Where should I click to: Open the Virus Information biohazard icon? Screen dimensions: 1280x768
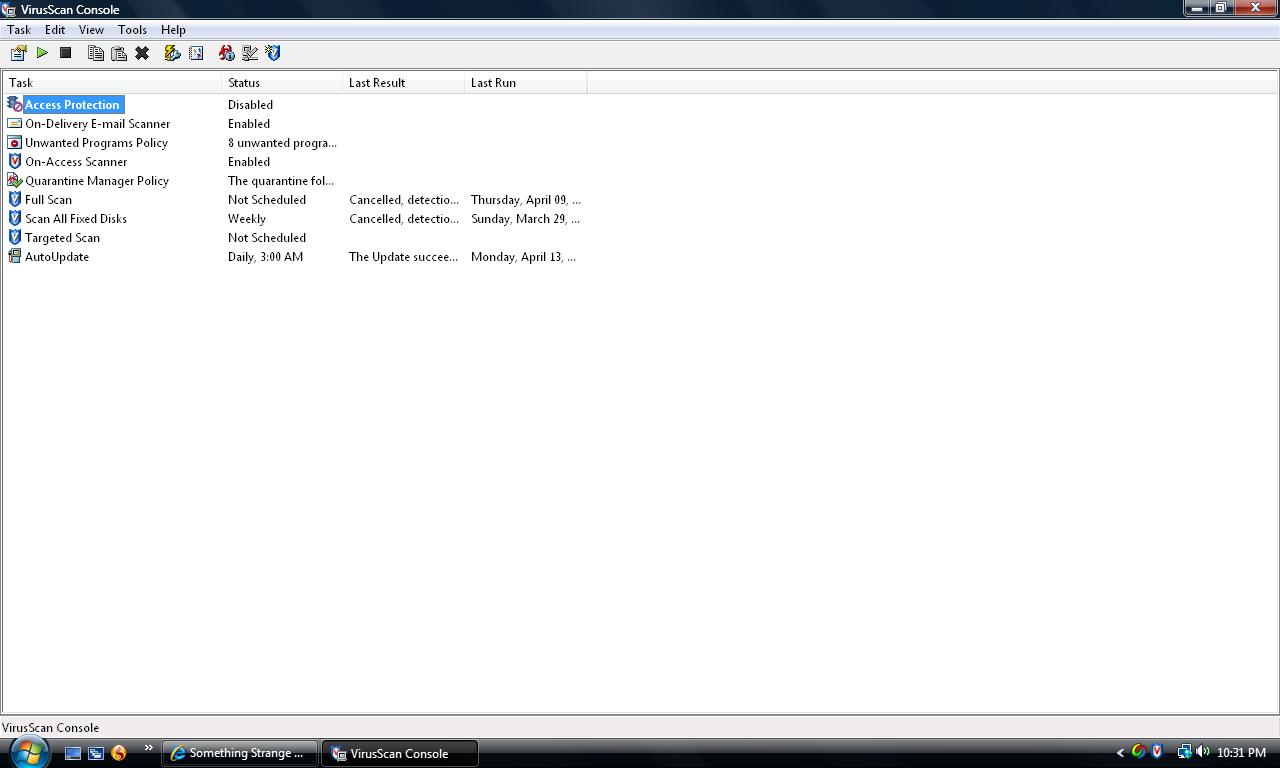227,53
